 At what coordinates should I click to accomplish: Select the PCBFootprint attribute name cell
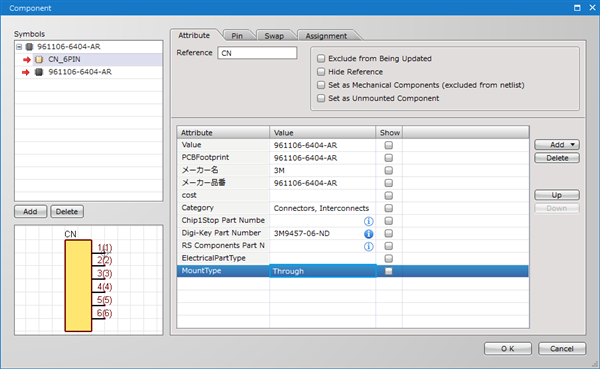coord(223,158)
